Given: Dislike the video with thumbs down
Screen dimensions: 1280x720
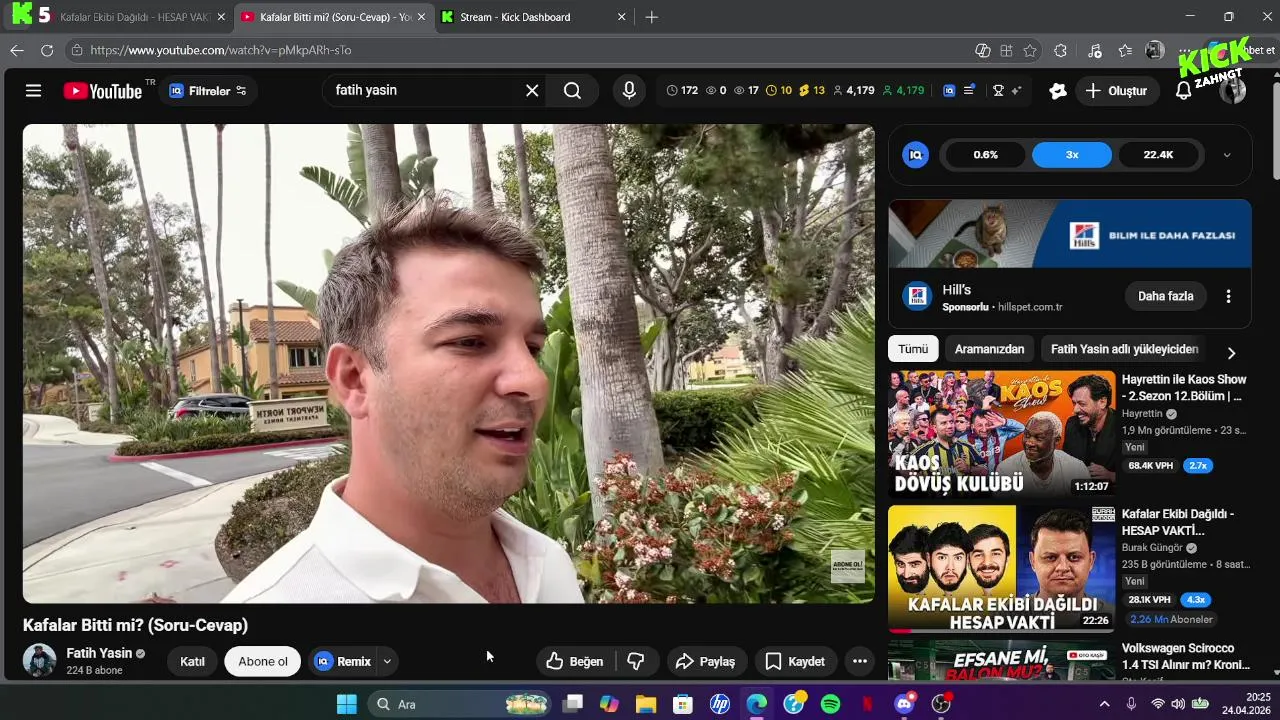Looking at the screenshot, I should [636, 661].
